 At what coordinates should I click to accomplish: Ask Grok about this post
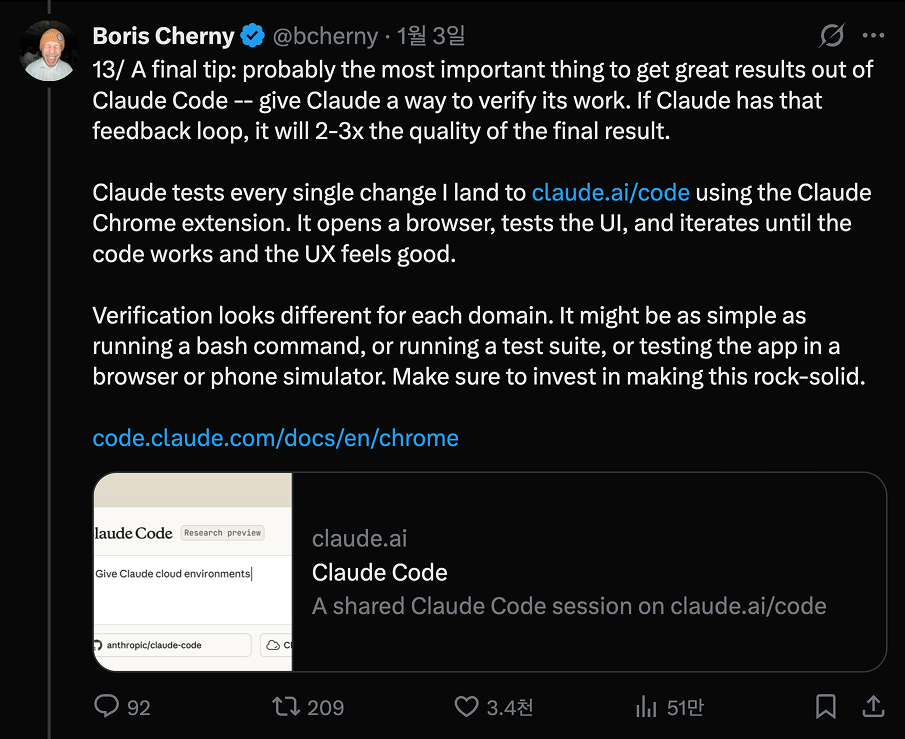pos(830,34)
